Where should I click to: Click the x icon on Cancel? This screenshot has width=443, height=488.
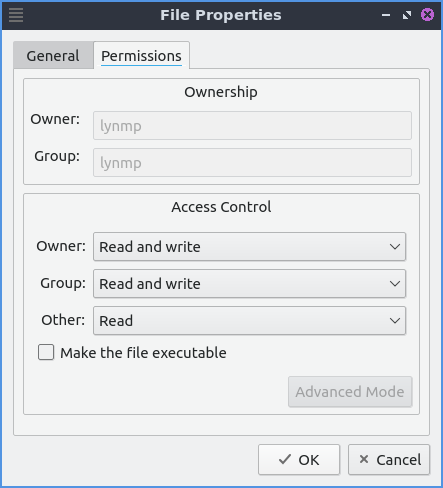[364, 459]
